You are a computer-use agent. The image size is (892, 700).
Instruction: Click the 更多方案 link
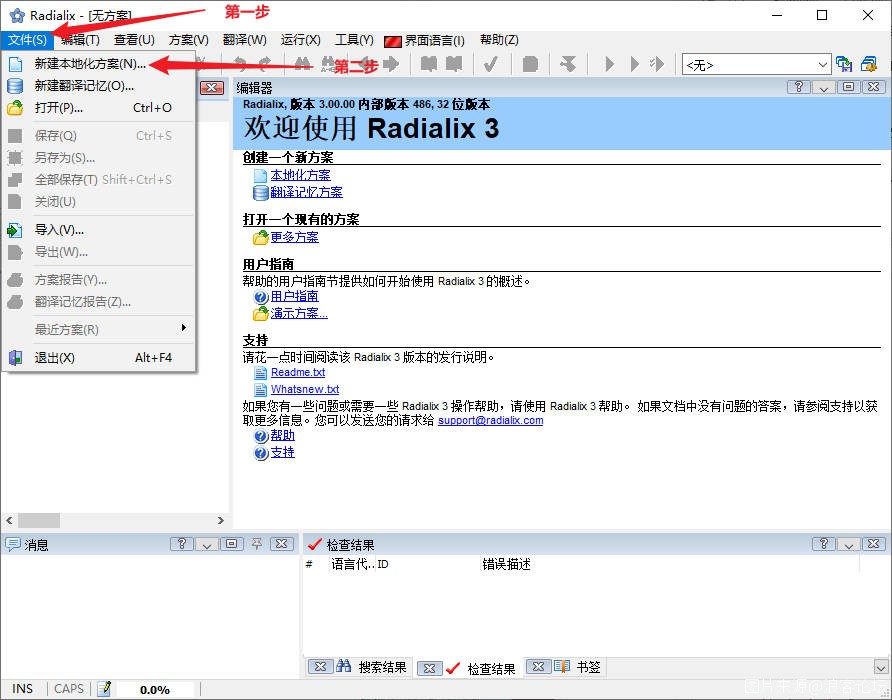tap(295, 237)
